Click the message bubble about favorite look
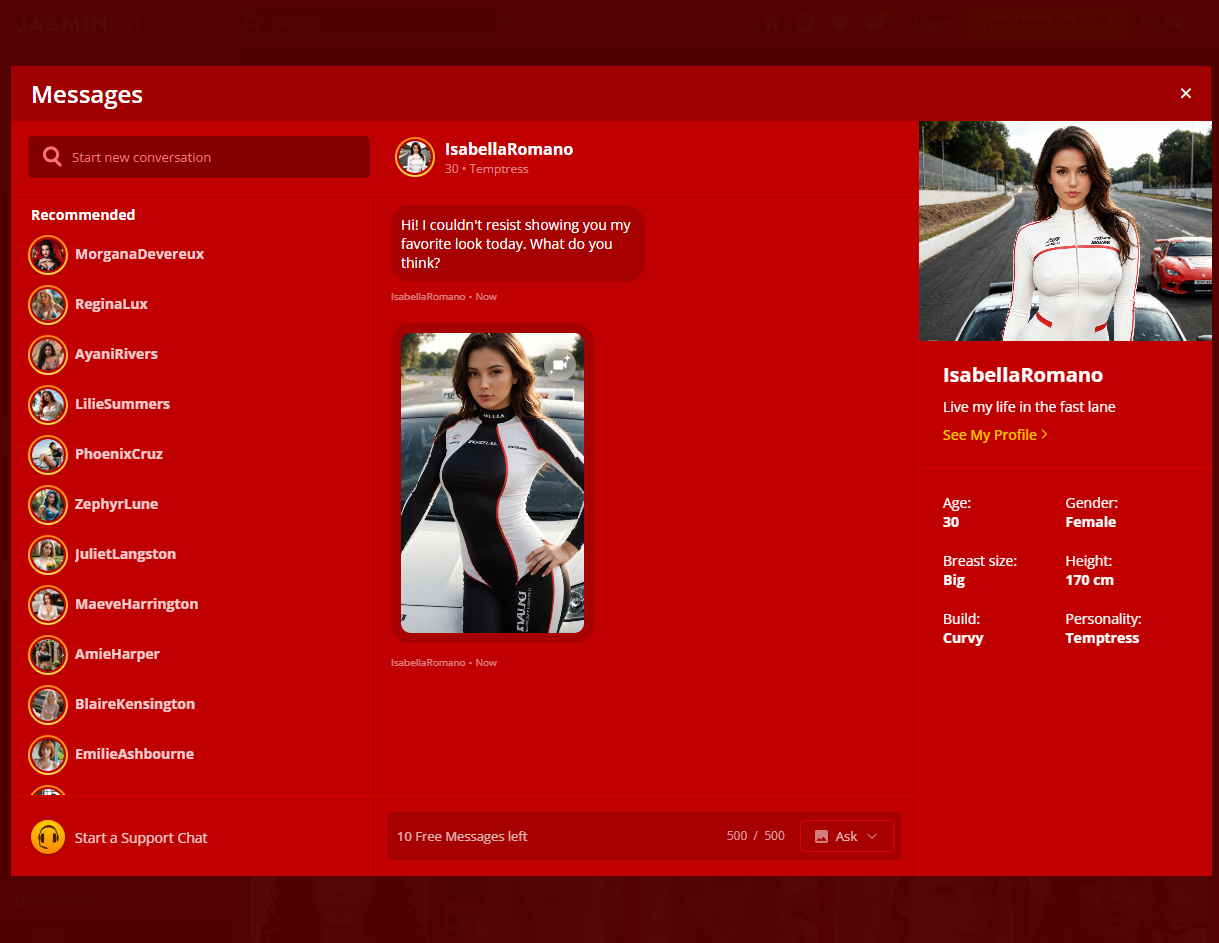Image resolution: width=1219 pixels, height=943 pixels. pyautogui.click(x=517, y=244)
